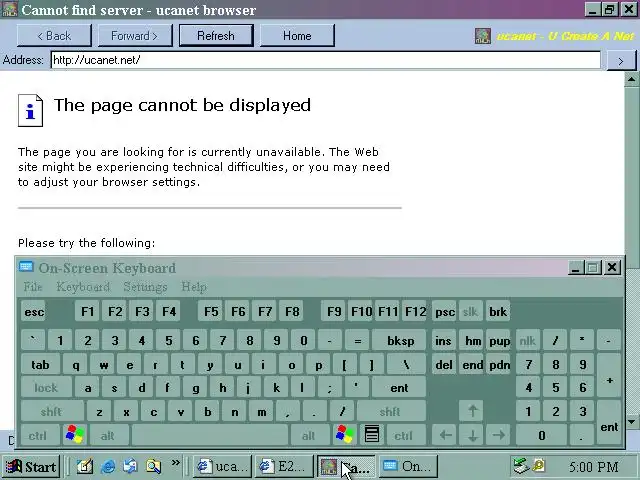Toggle the nlk num lock key
Viewport: 640px width, 480px height.
pyautogui.click(x=528, y=341)
